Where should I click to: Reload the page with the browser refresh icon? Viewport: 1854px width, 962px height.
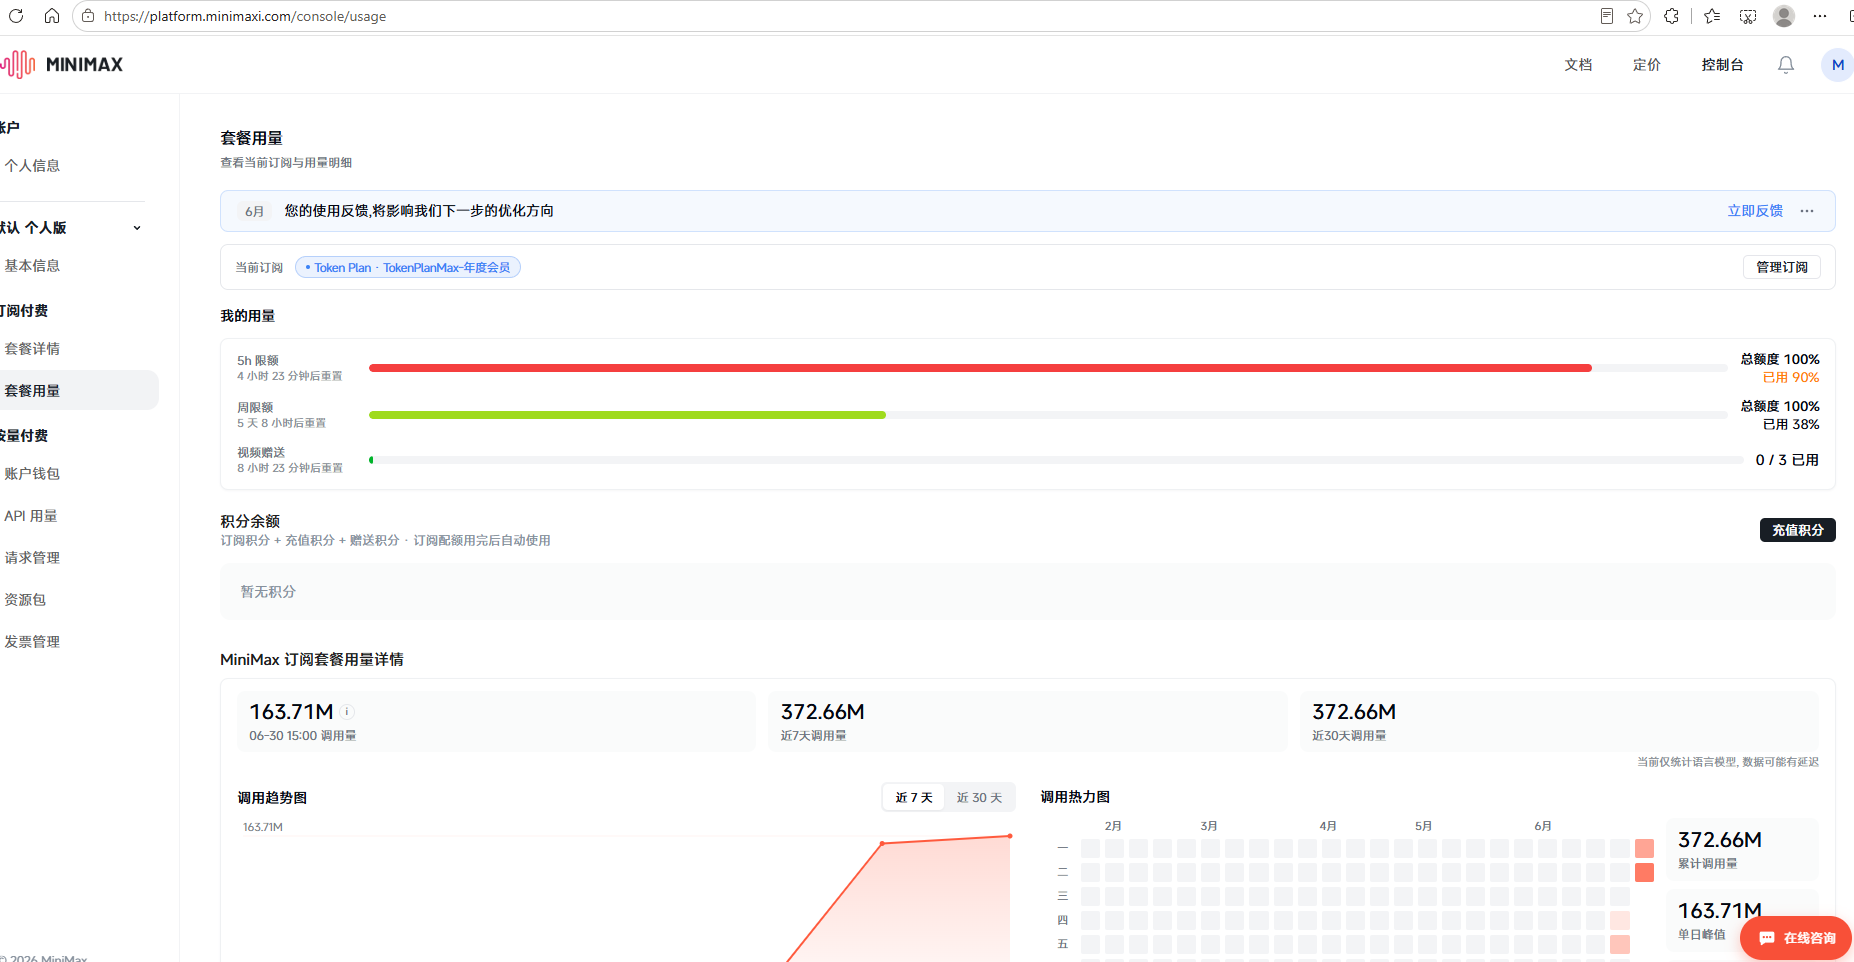(x=16, y=16)
